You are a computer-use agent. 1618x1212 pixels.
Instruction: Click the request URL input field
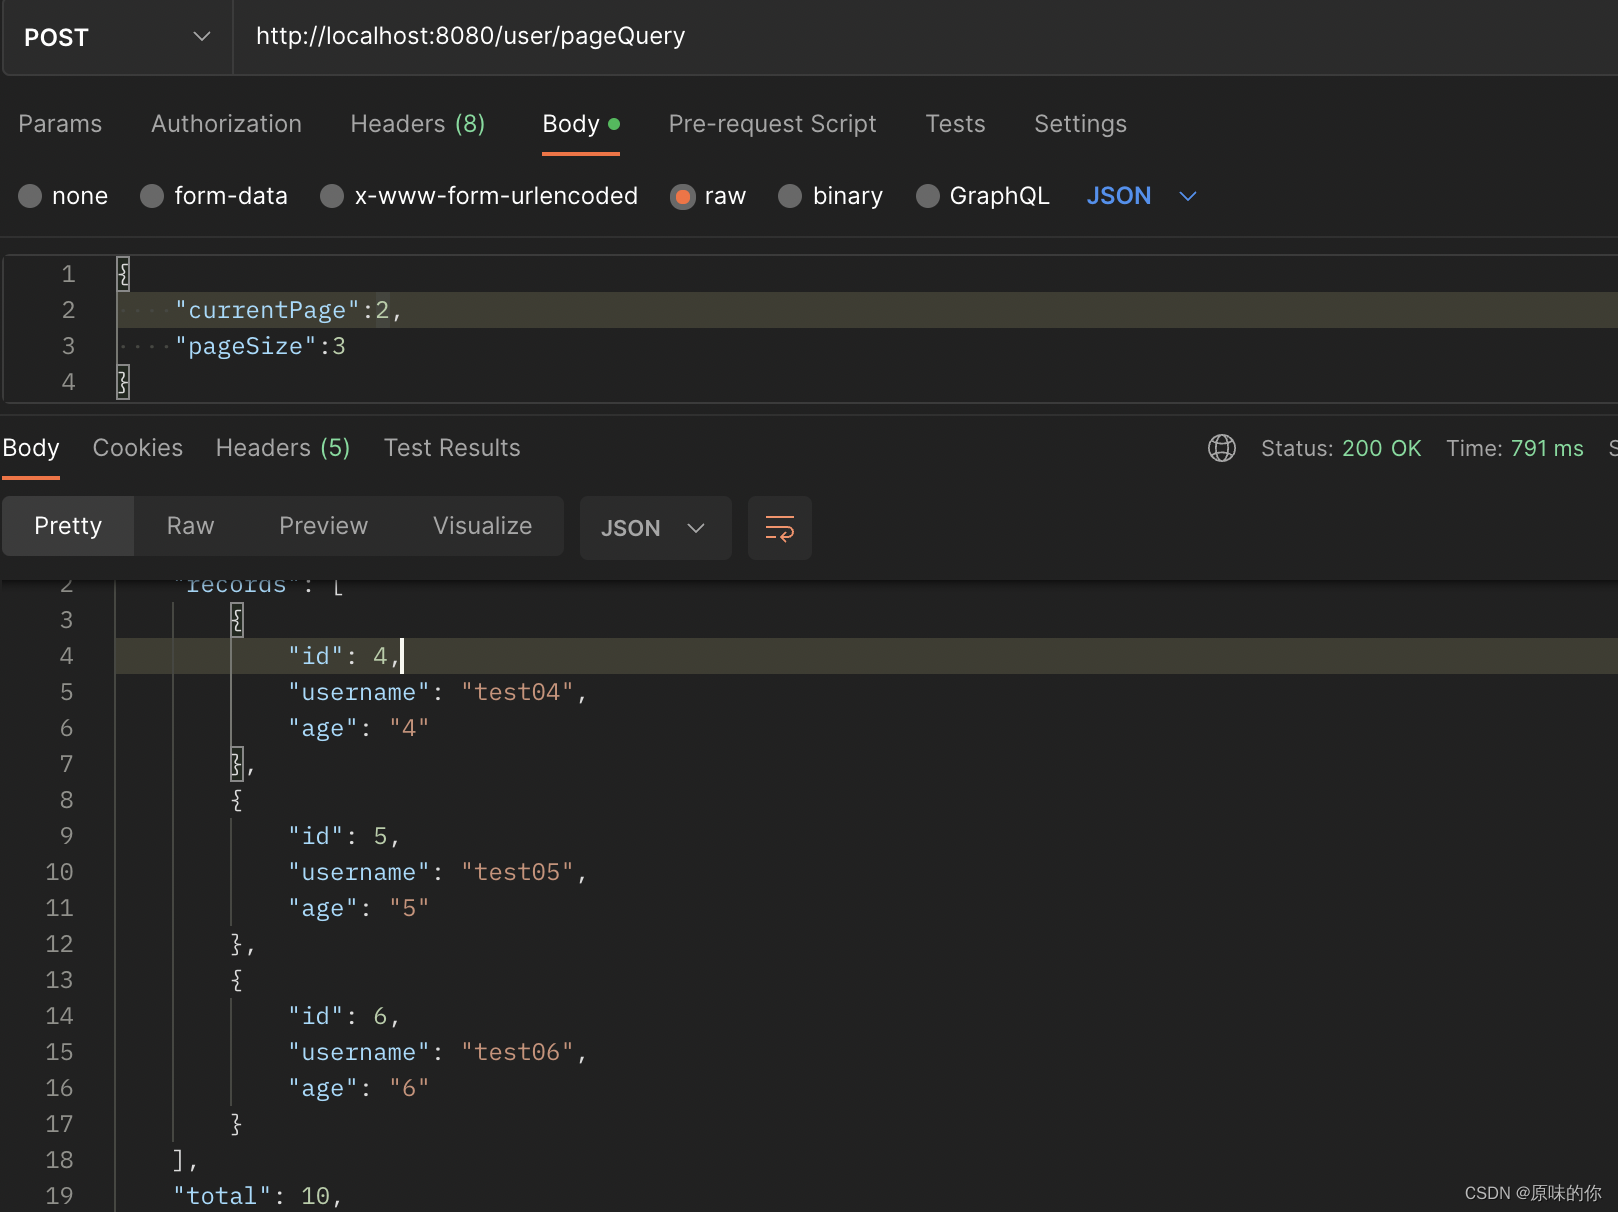[x=925, y=37]
